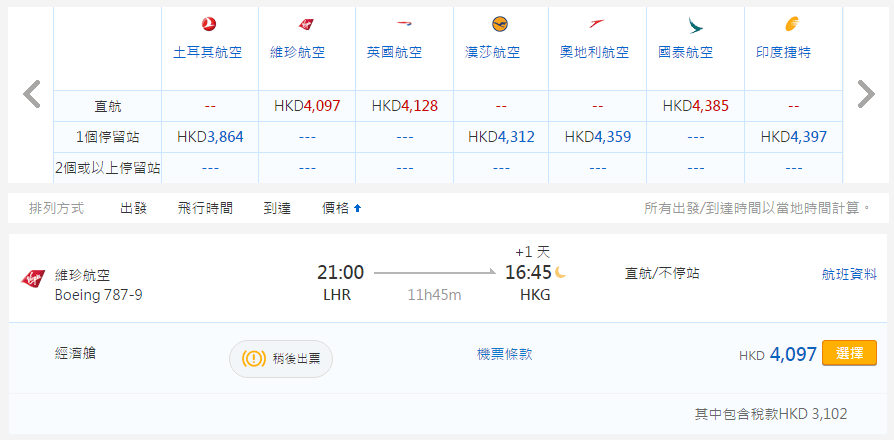Show more airlines with the next arrow
The height and width of the screenshot is (440, 894).
865,94
